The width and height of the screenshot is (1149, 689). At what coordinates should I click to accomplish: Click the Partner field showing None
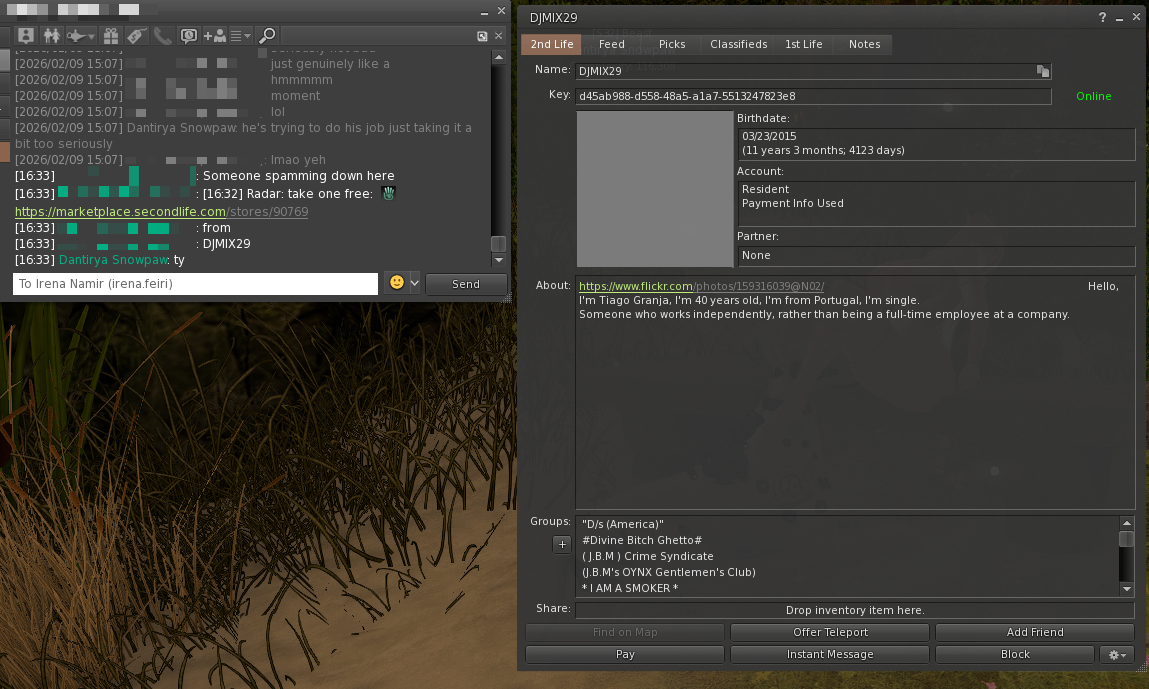936,255
